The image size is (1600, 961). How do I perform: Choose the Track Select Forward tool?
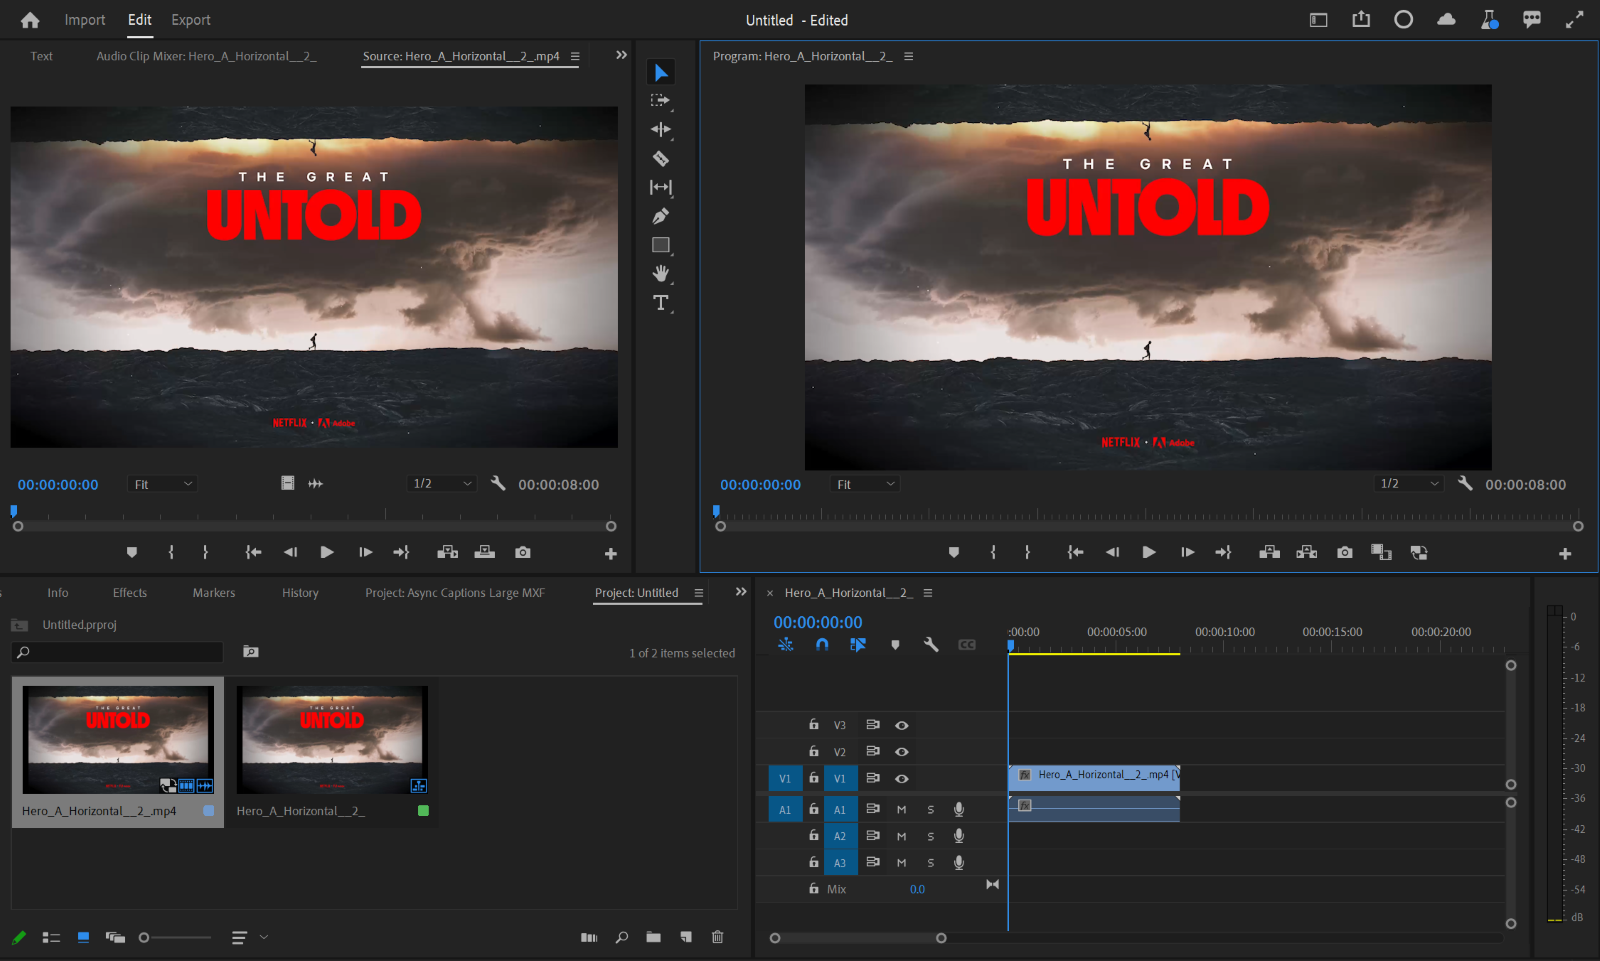(x=660, y=100)
